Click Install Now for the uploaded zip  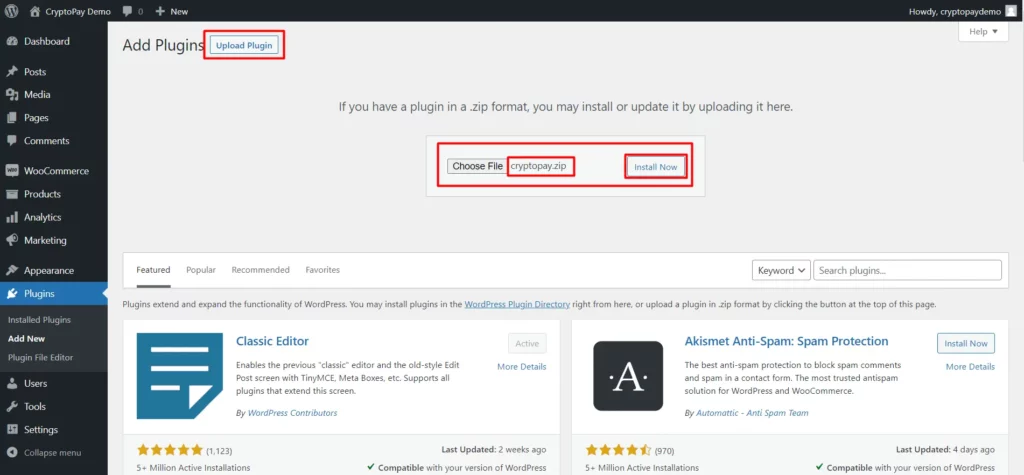pyautogui.click(x=656, y=167)
